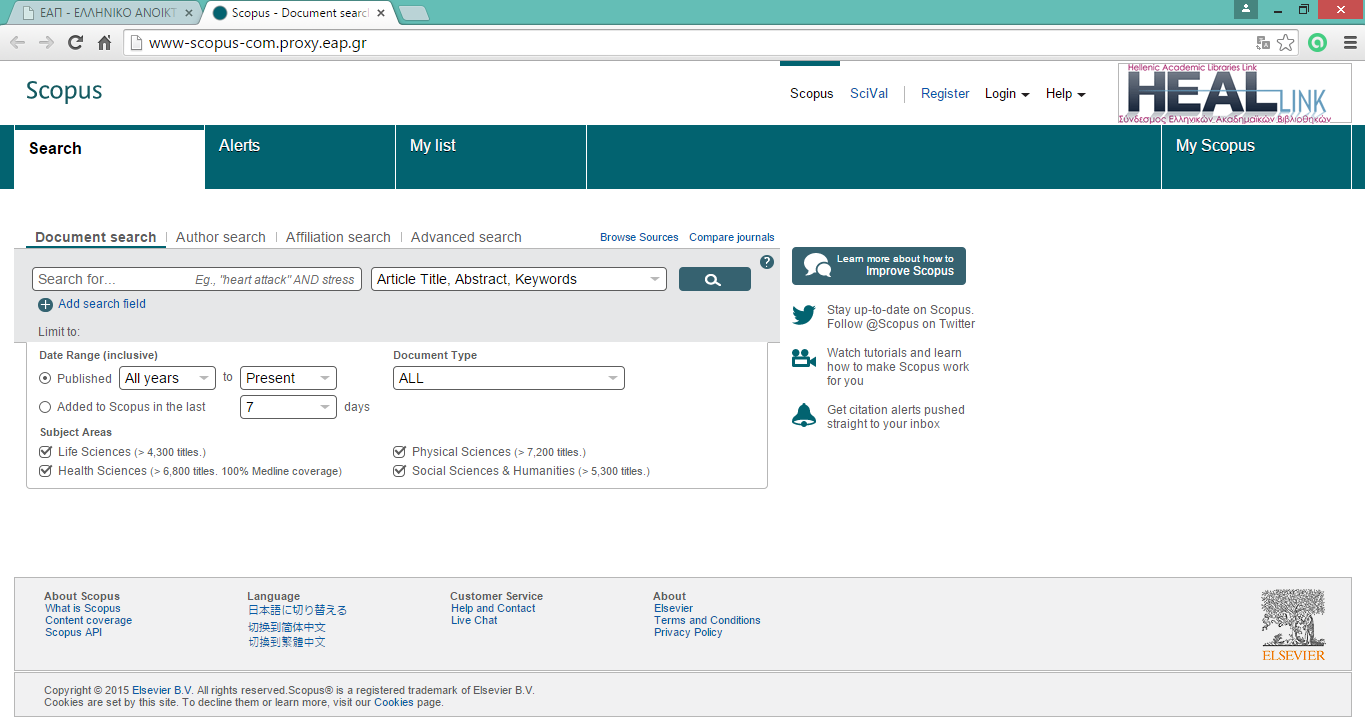Expand the Login dropdown menu
This screenshot has width=1365, height=724.
point(1007,94)
